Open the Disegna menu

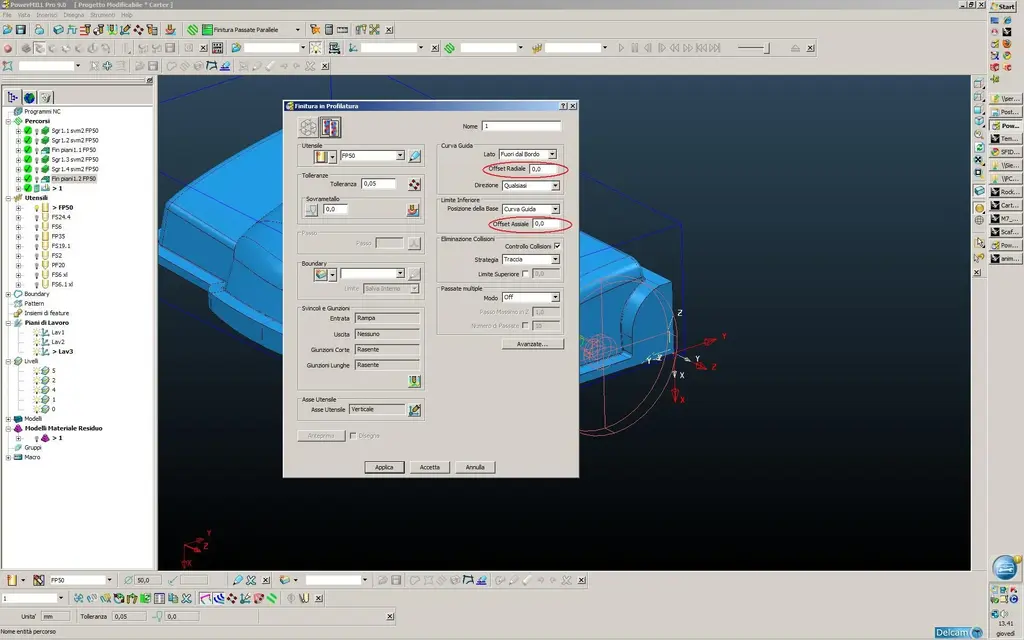point(74,15)
